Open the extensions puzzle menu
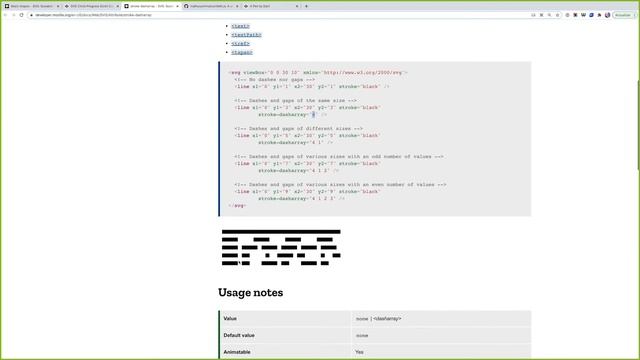Image resolution: width=640 pixels, height=360 pixels. point(599,15)
